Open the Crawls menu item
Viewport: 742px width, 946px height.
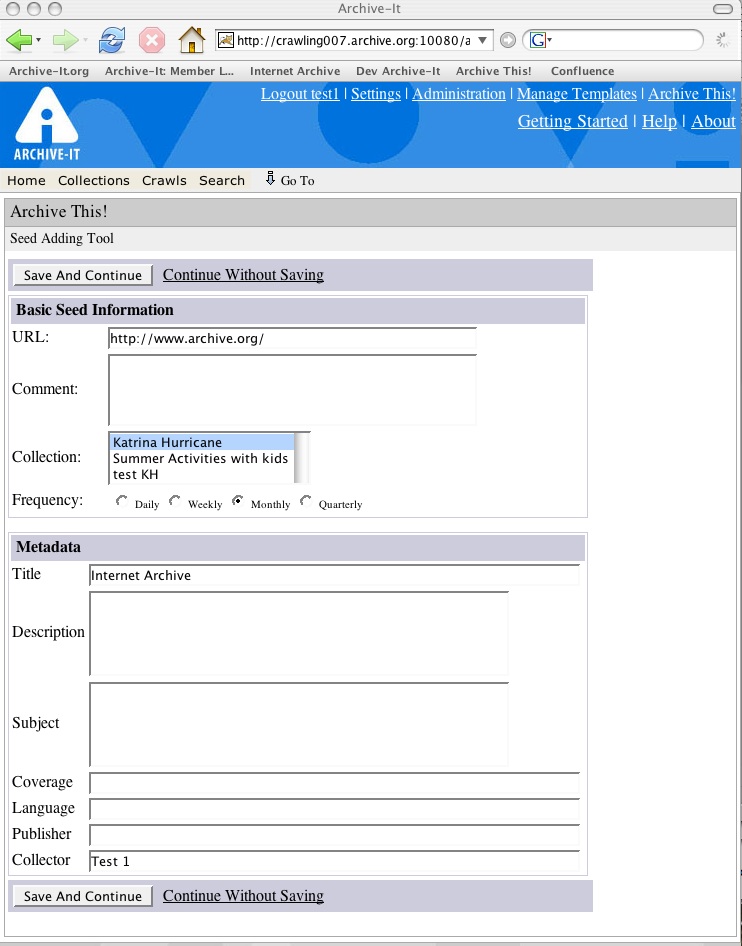(164, 180)
